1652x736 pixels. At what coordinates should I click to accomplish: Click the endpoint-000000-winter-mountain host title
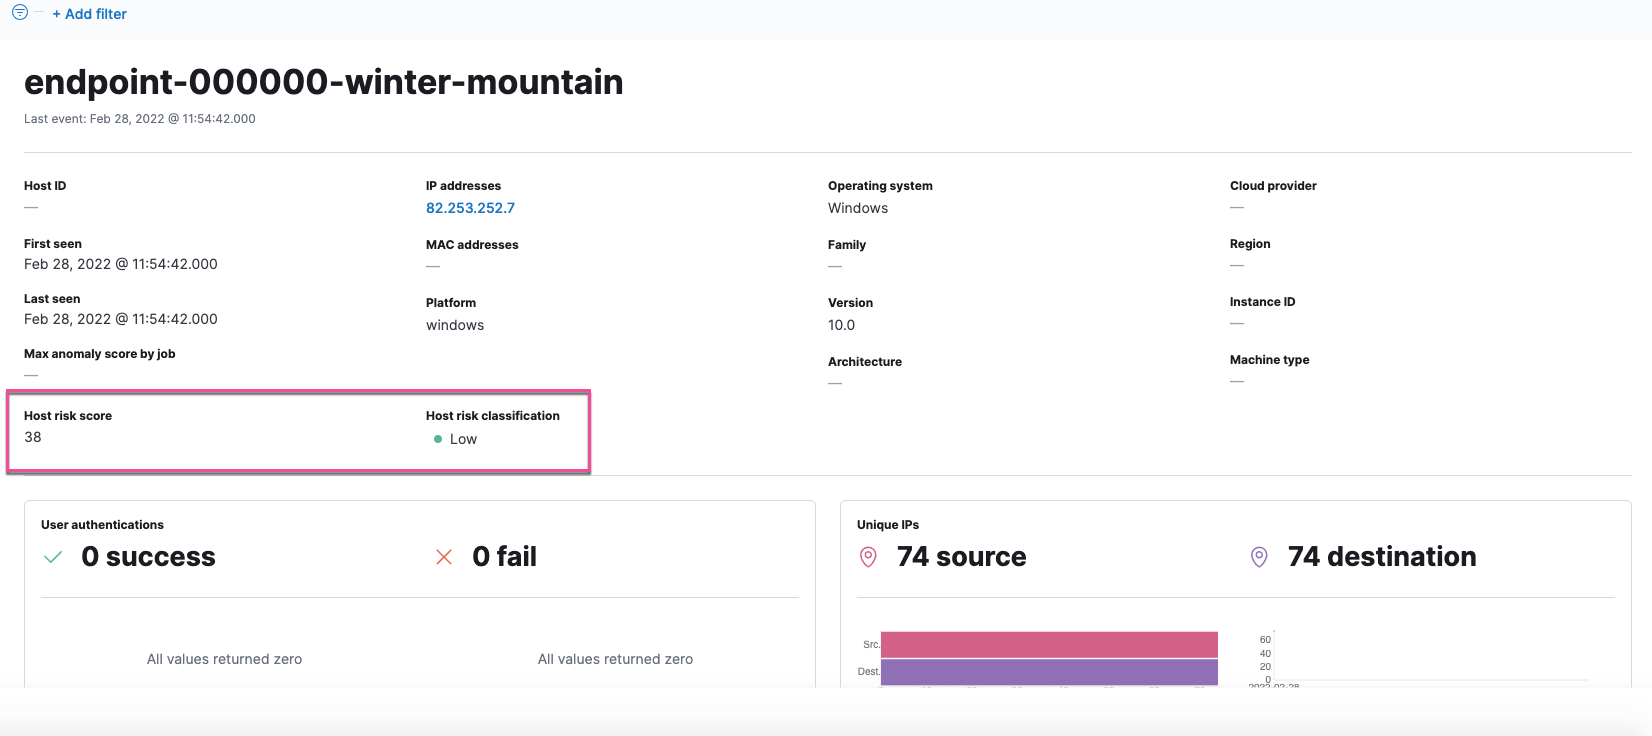click(x=323, y=82)
